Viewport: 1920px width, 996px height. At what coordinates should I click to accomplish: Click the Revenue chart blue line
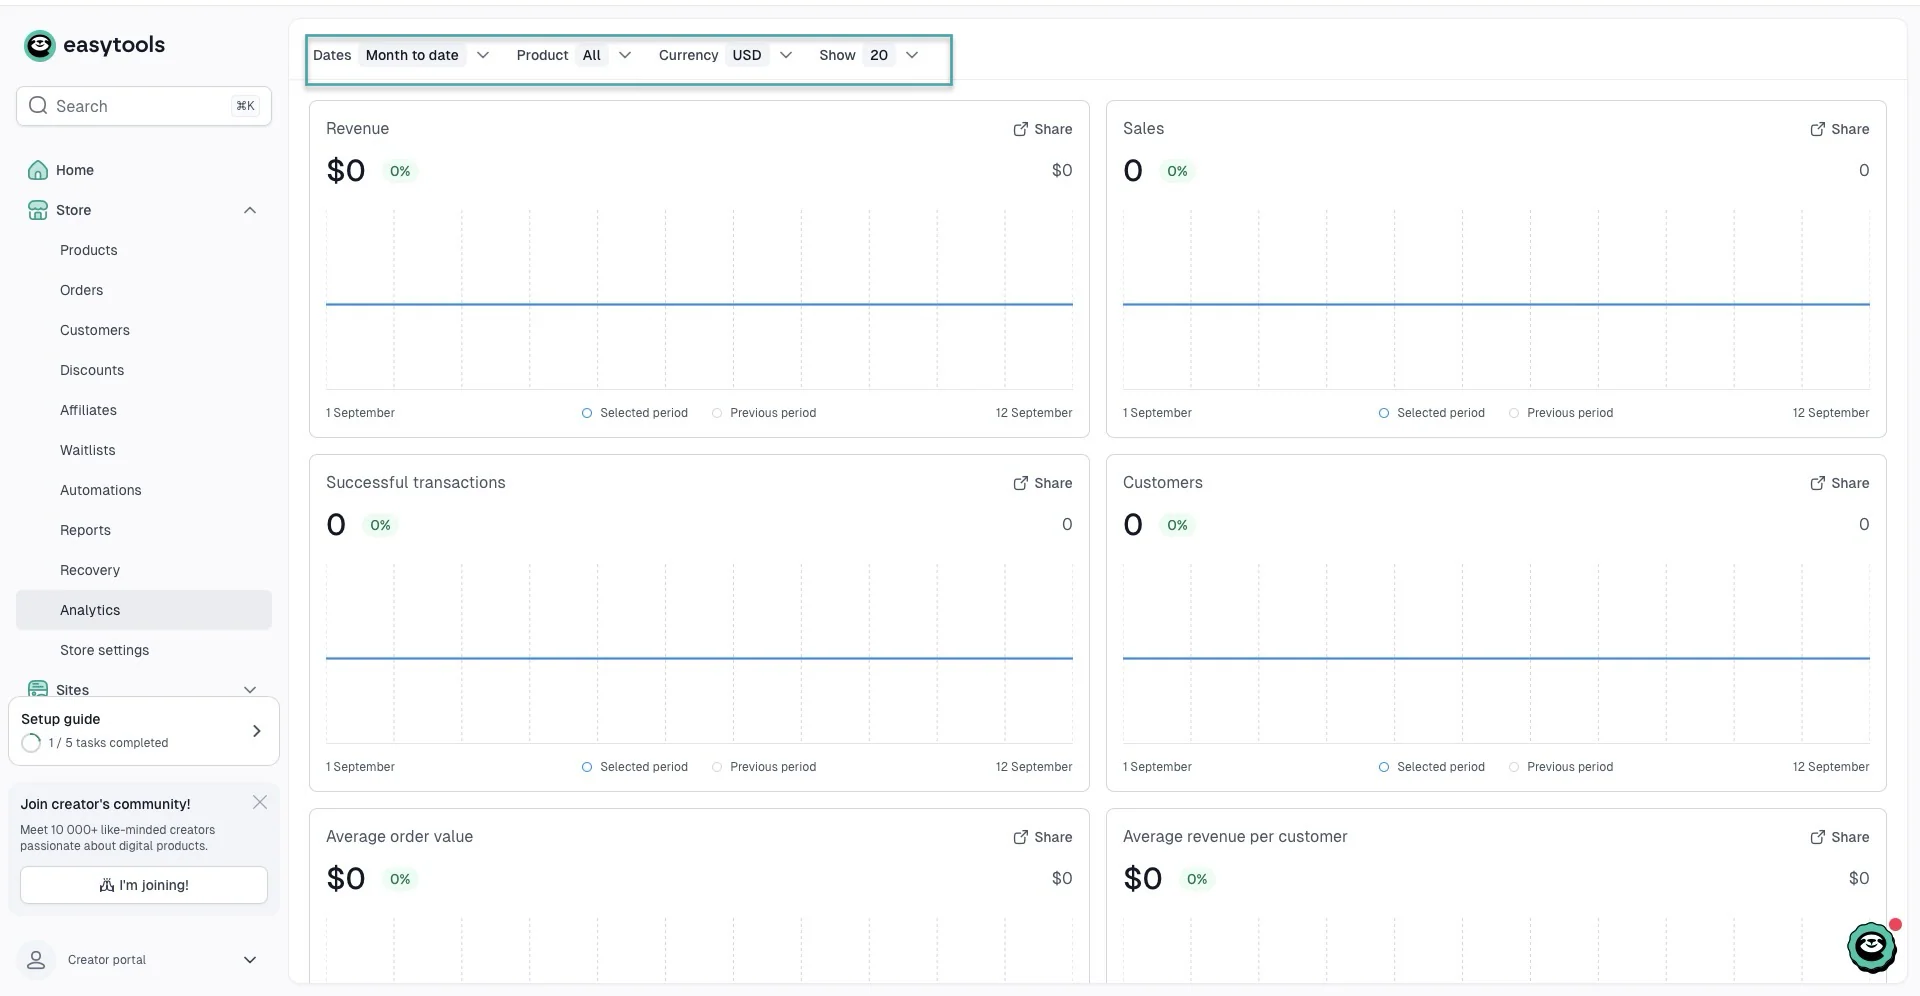[699, 304]
